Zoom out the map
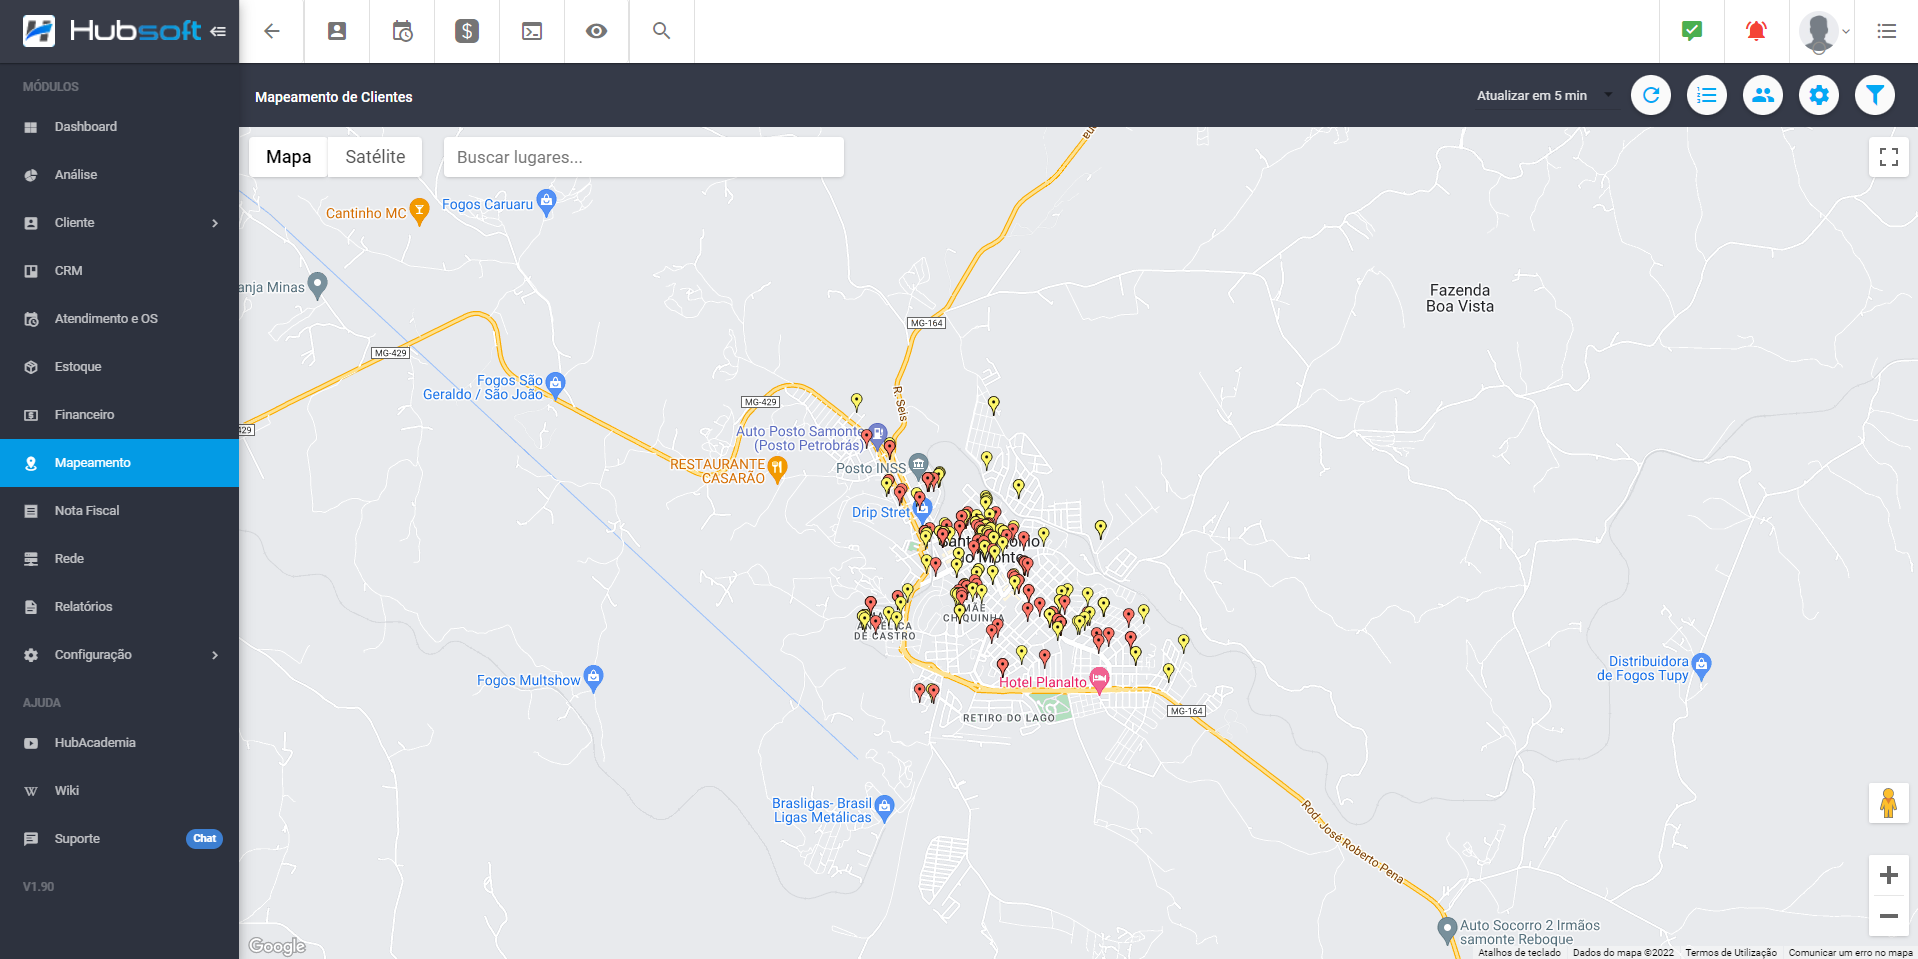The width and height of the screenshot is (1918, 959). coord(1889,916)
